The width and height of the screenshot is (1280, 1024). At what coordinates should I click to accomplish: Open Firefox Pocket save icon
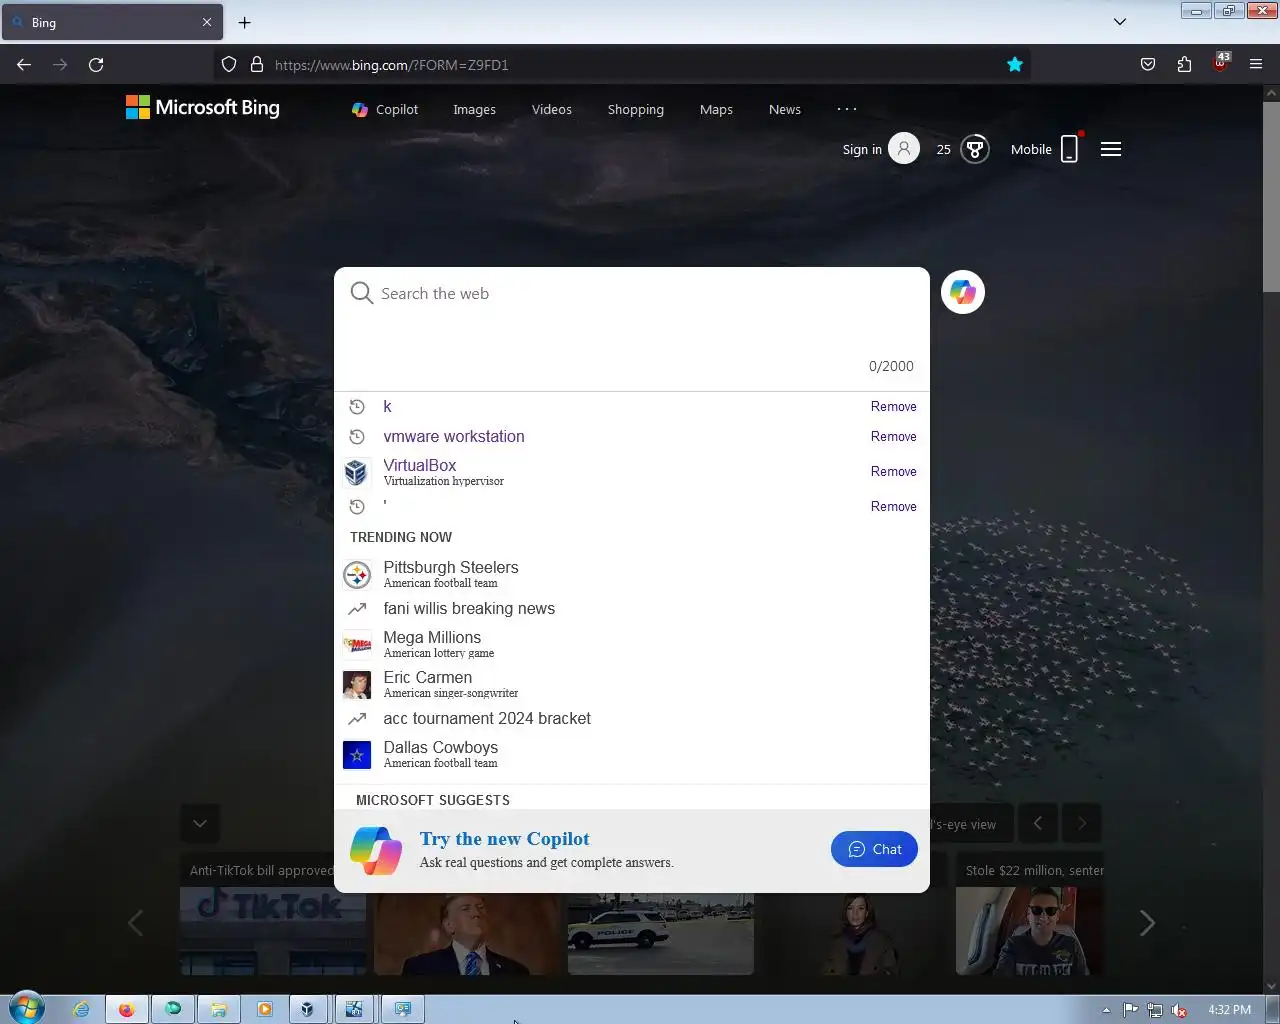tap(1148, 65)
